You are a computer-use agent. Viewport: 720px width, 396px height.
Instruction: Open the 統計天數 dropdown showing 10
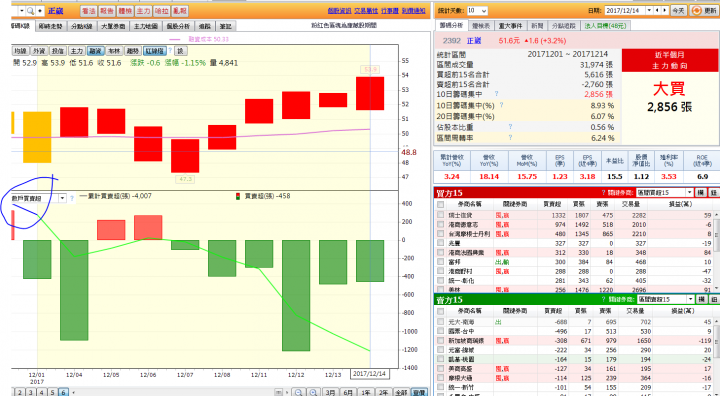[478, 11]
